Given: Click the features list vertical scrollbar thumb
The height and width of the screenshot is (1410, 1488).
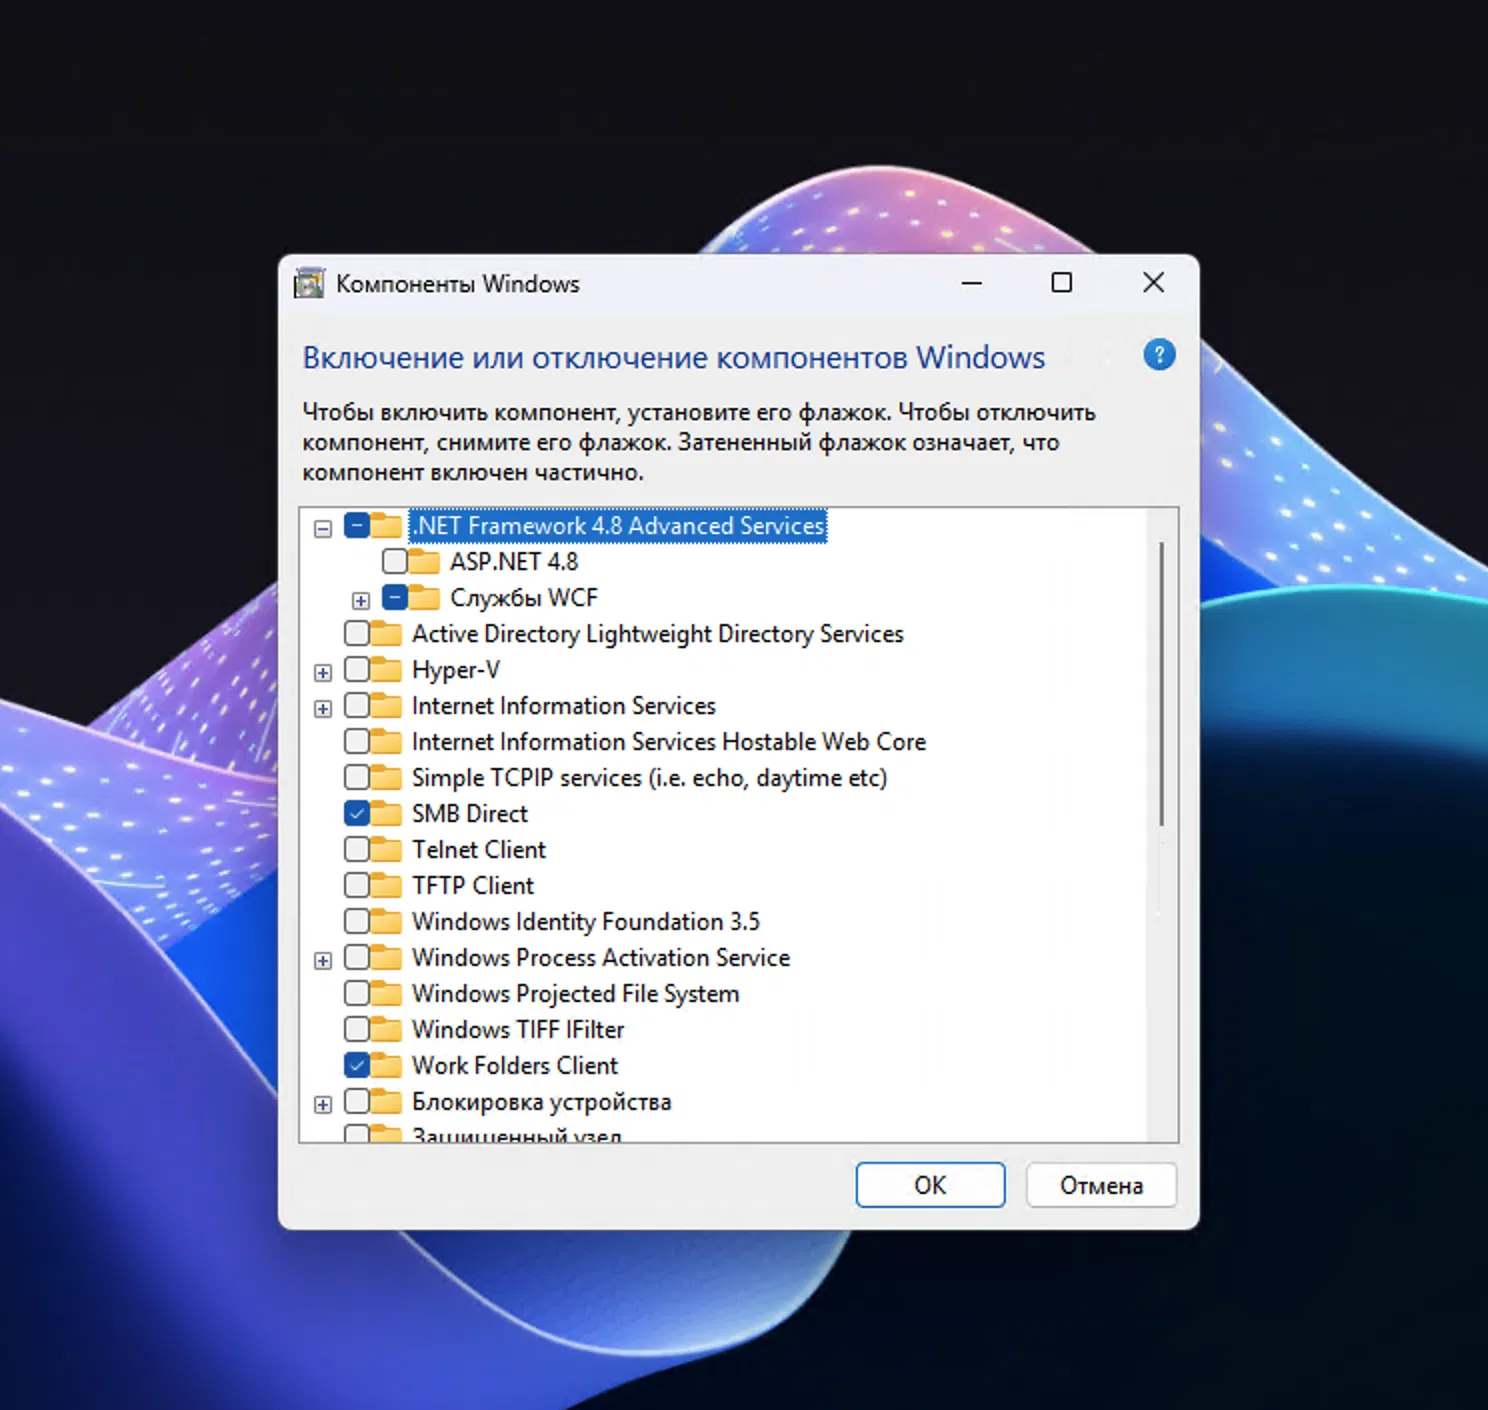Looking at the screenshot, I should point(1162,684).
